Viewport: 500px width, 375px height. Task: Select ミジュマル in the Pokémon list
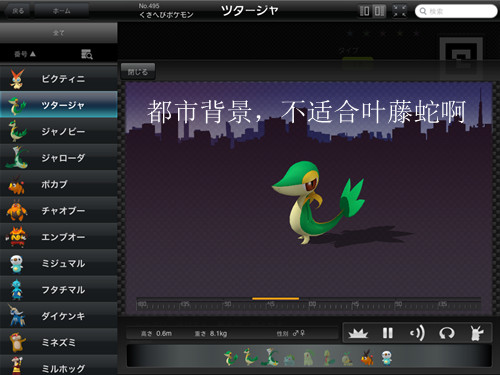coord(59,263)
